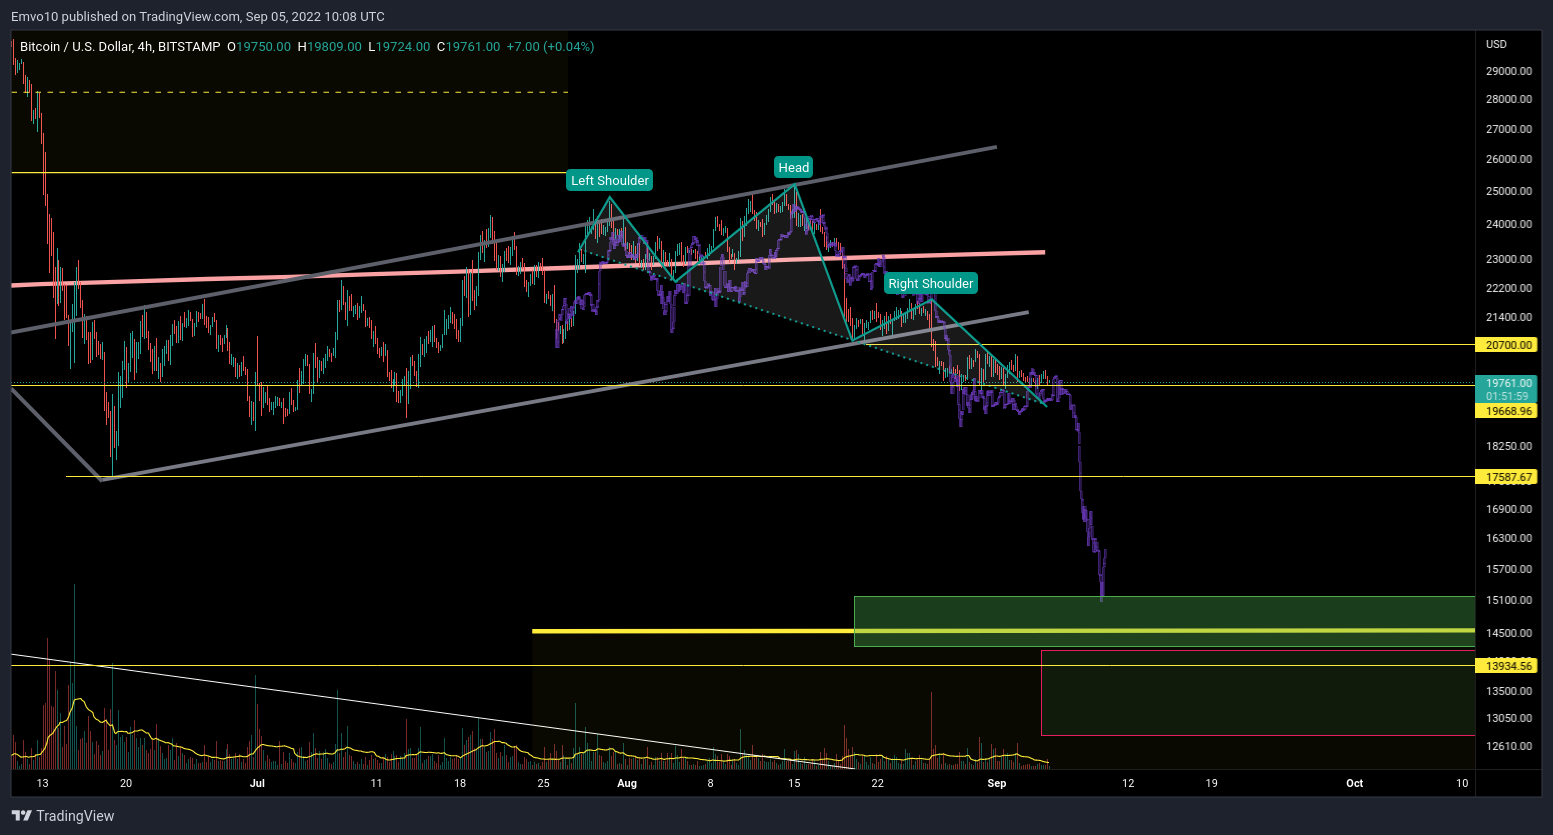Click the yellow 20700.00 price tag

point(1507,345)
